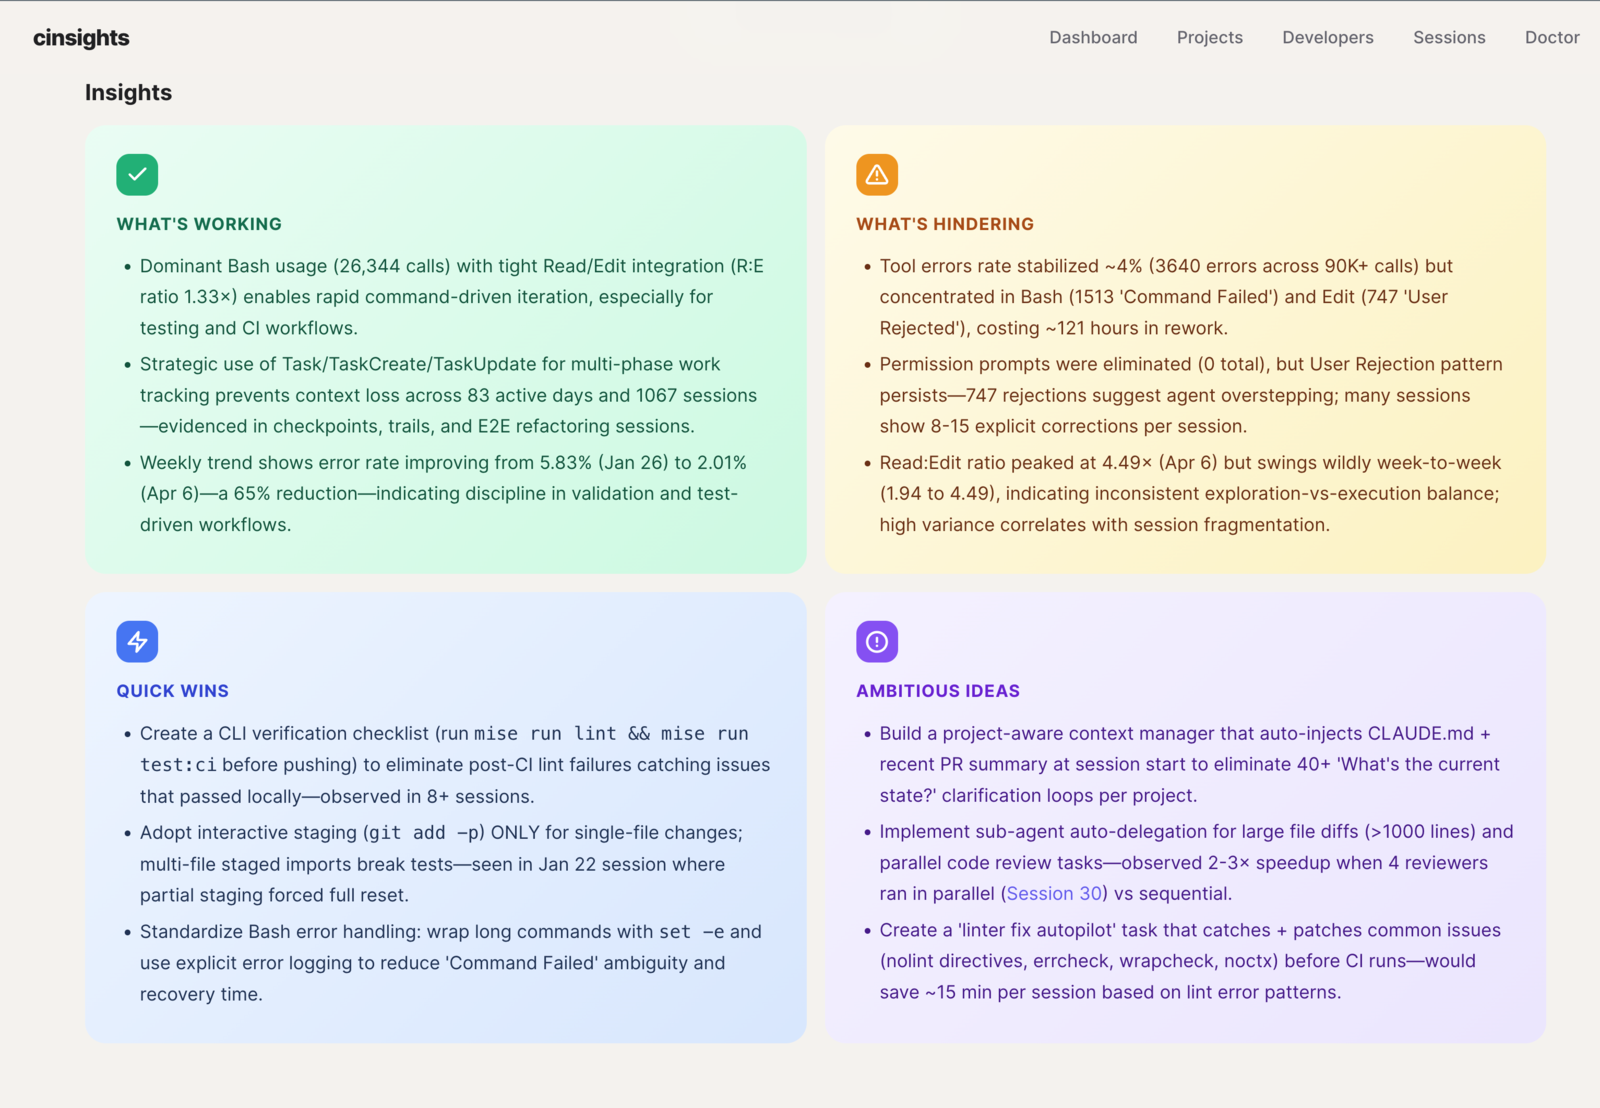Open the Doctor page
This screenshot has width=1600, height=1108.
pos(1552,37)
